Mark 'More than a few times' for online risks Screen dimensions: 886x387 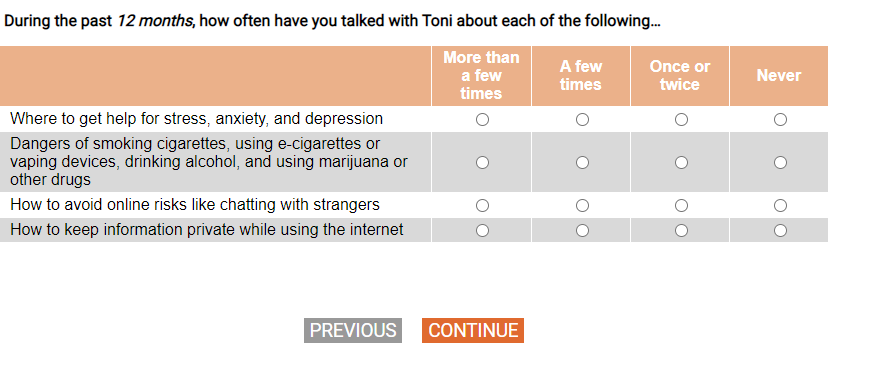pyautogui.click(x=482, y=206)
